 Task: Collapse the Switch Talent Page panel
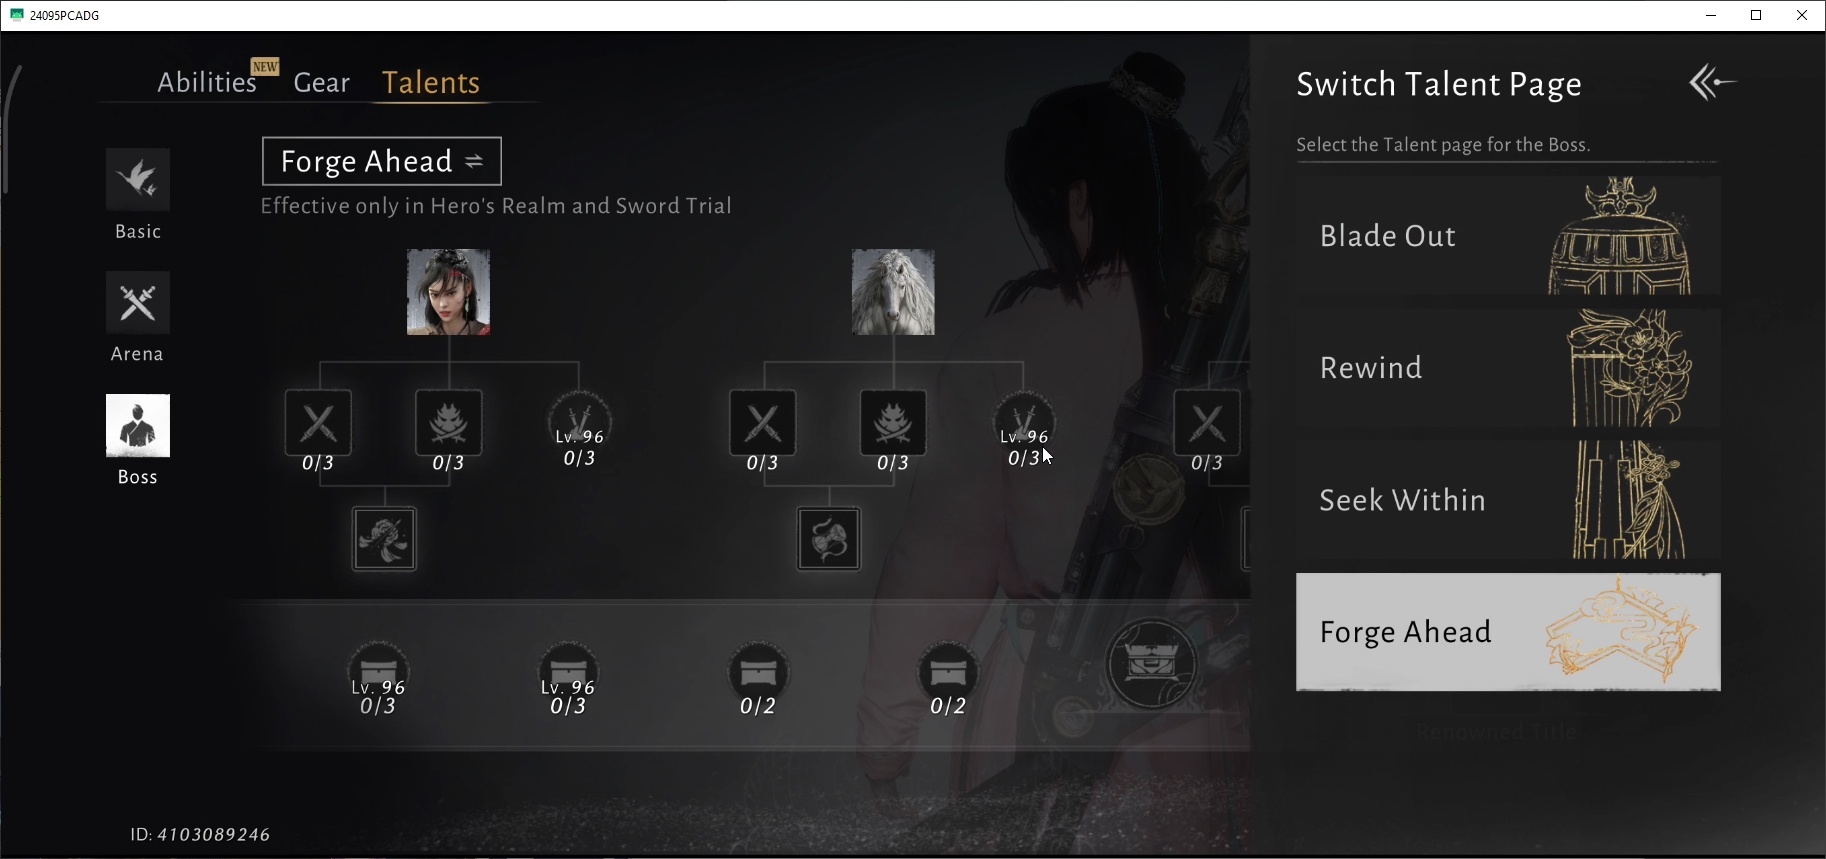coord(1712,82)
